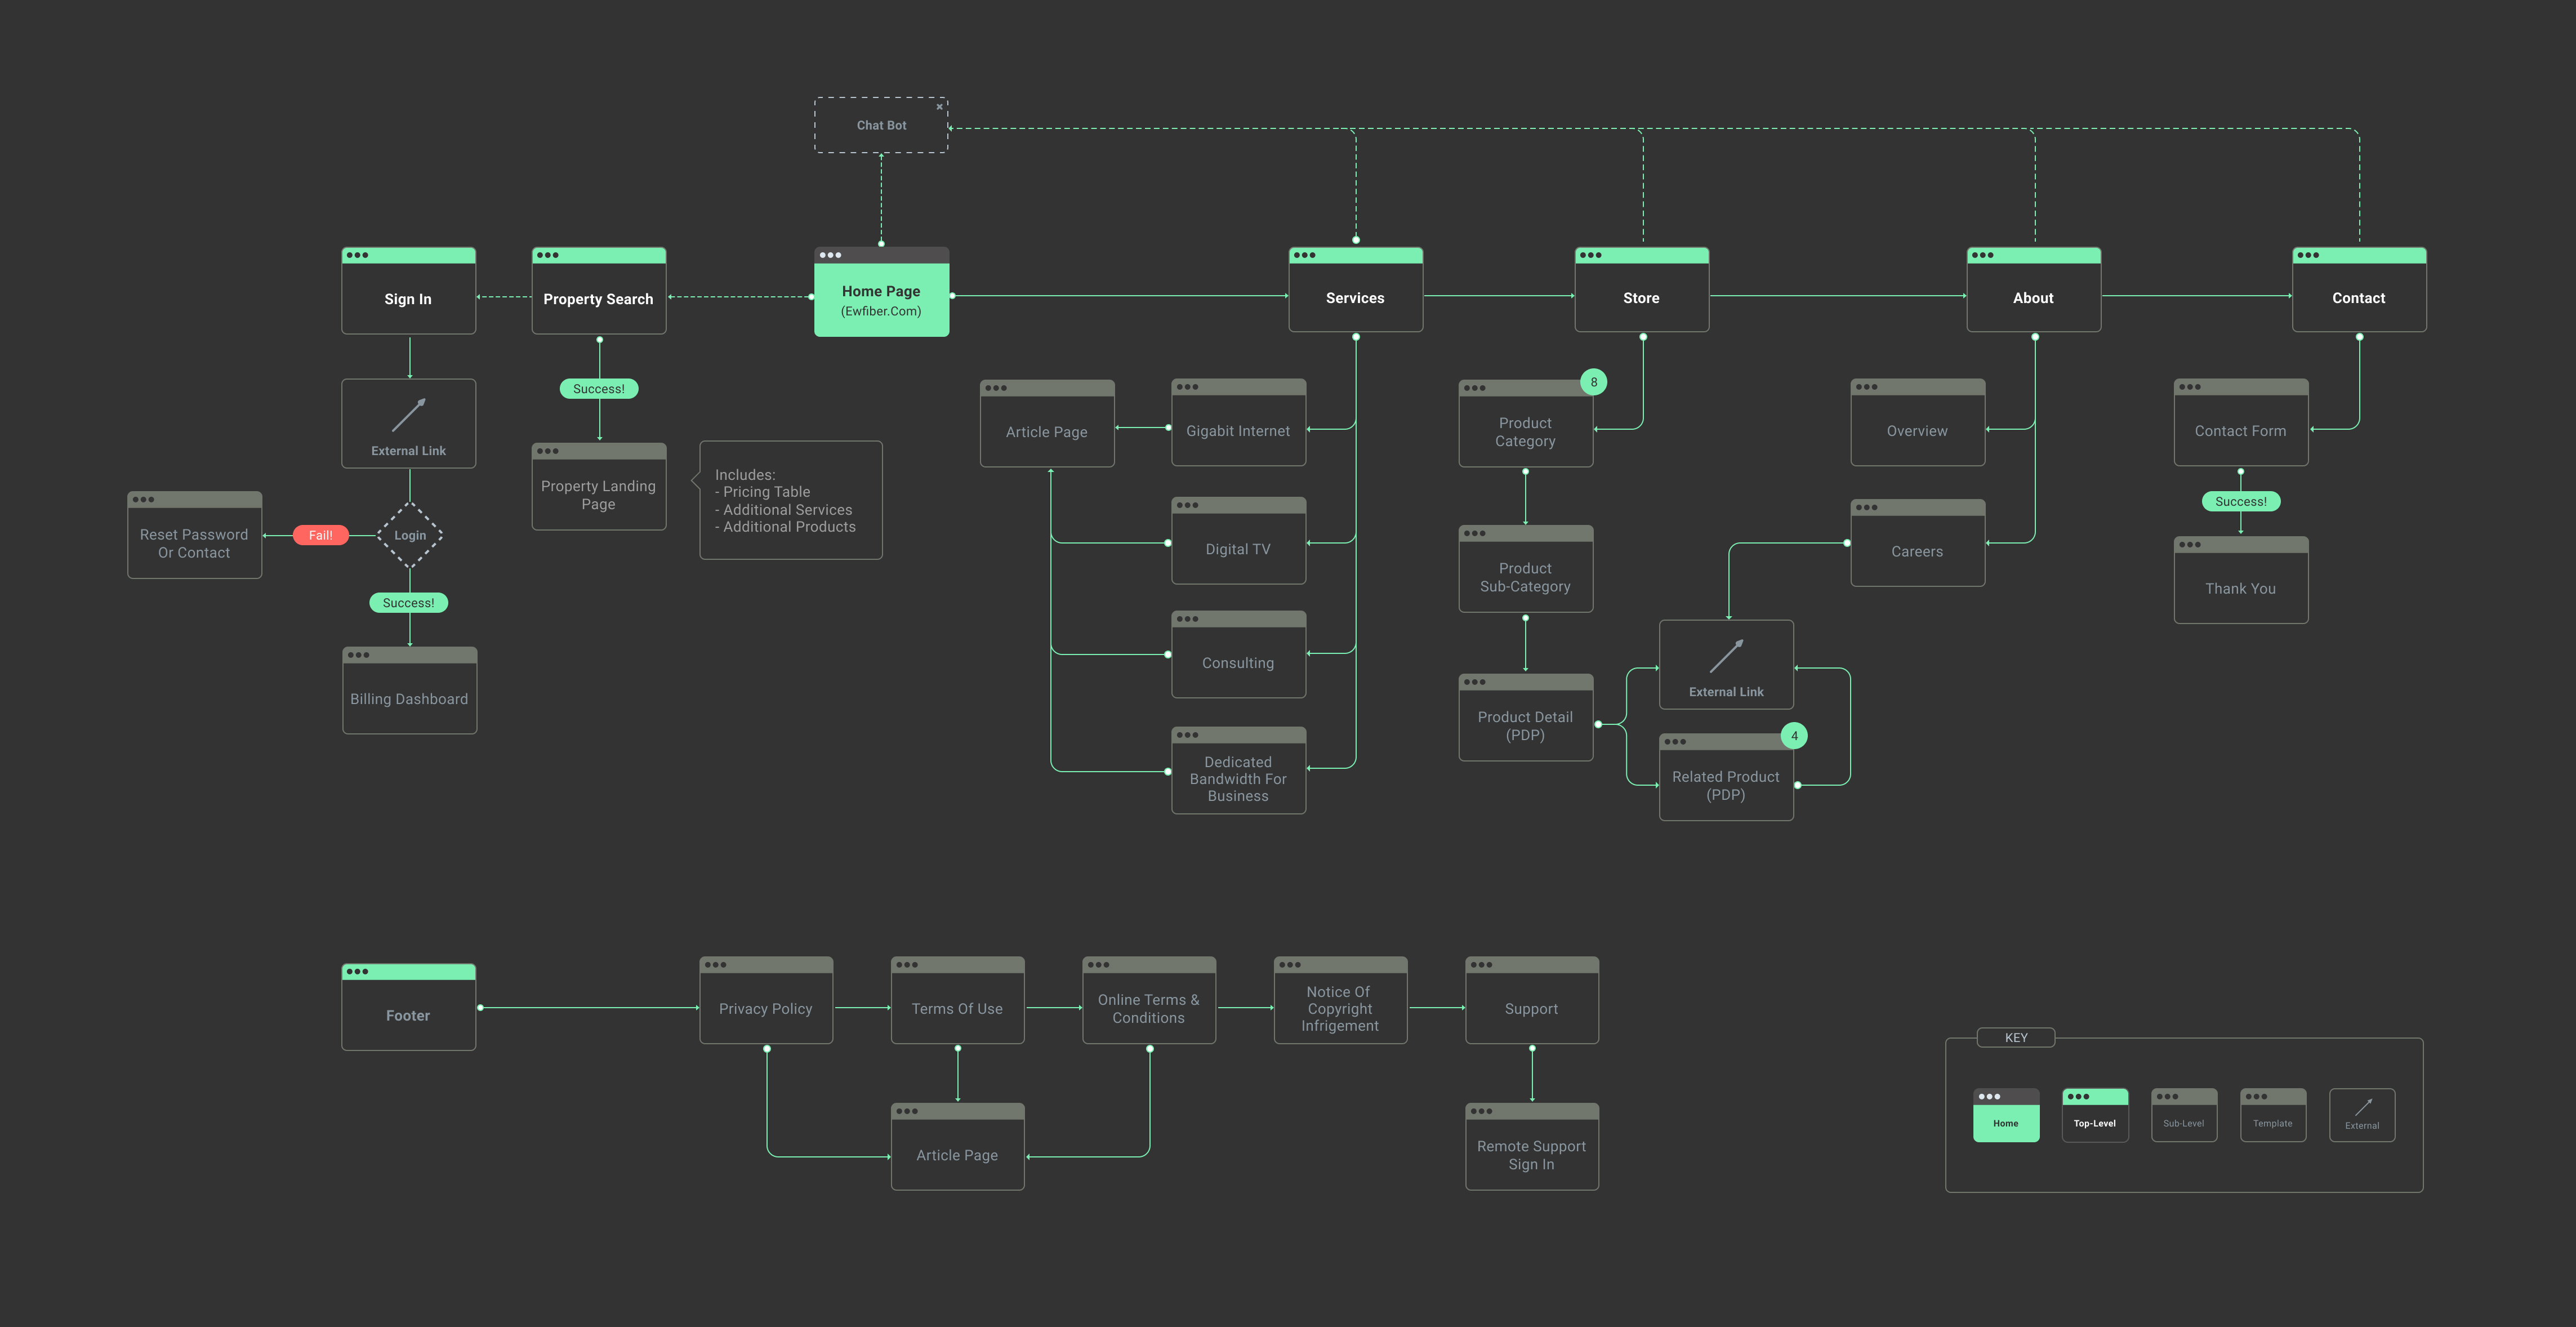Click the Remote Support Sign In node
Image resolution: width=2576 pixels, height=1327 pixels.
point(1532,1147)
